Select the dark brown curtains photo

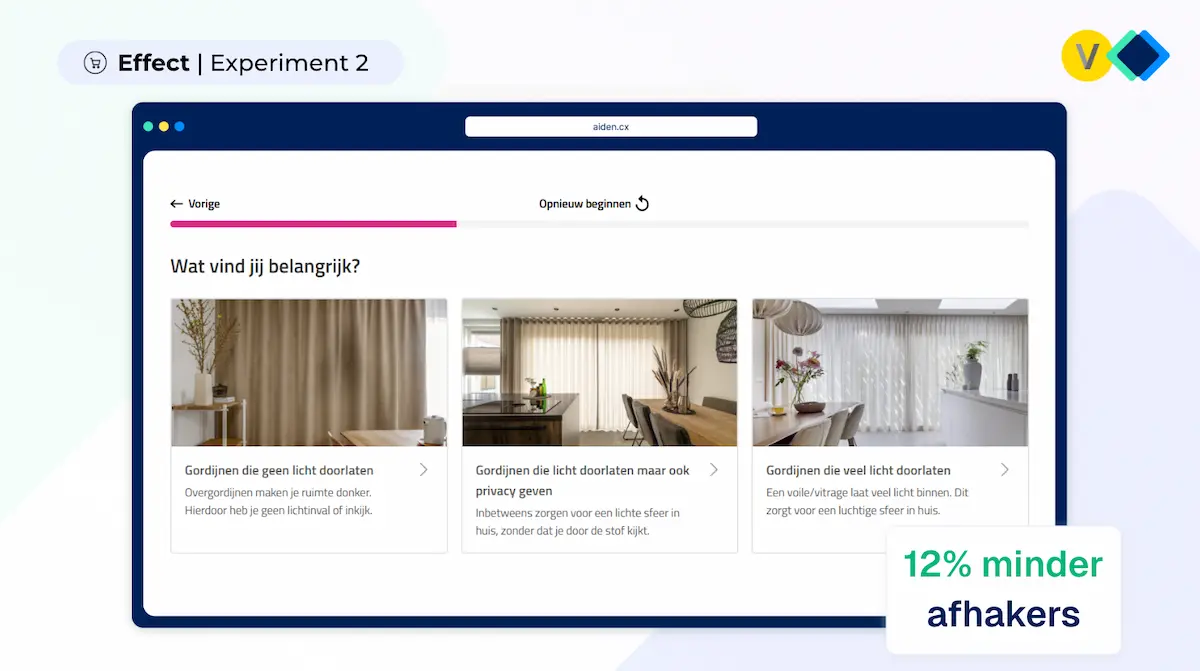[x=309, y=372]
